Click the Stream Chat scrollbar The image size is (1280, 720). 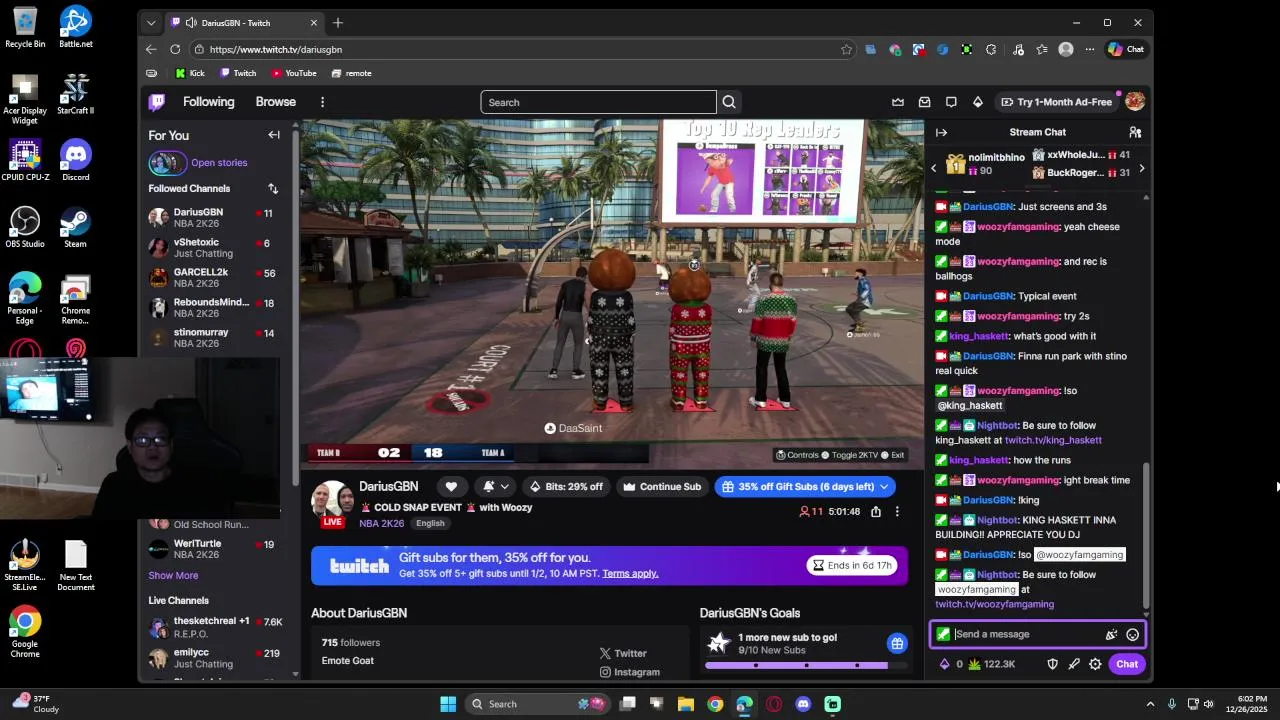(x=1146, y=535)
